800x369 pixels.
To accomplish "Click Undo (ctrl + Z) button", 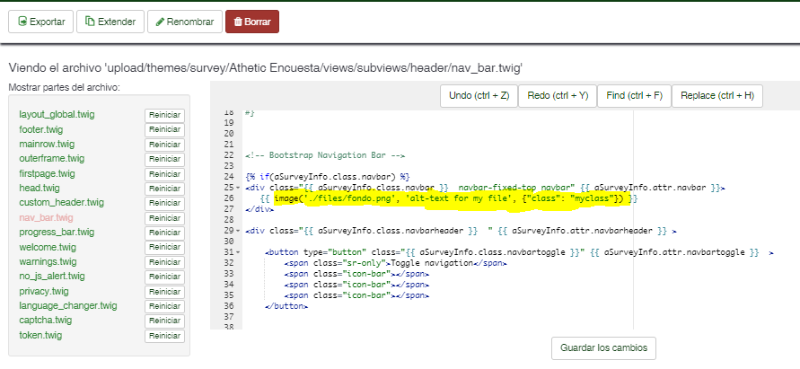I will 479,96.
